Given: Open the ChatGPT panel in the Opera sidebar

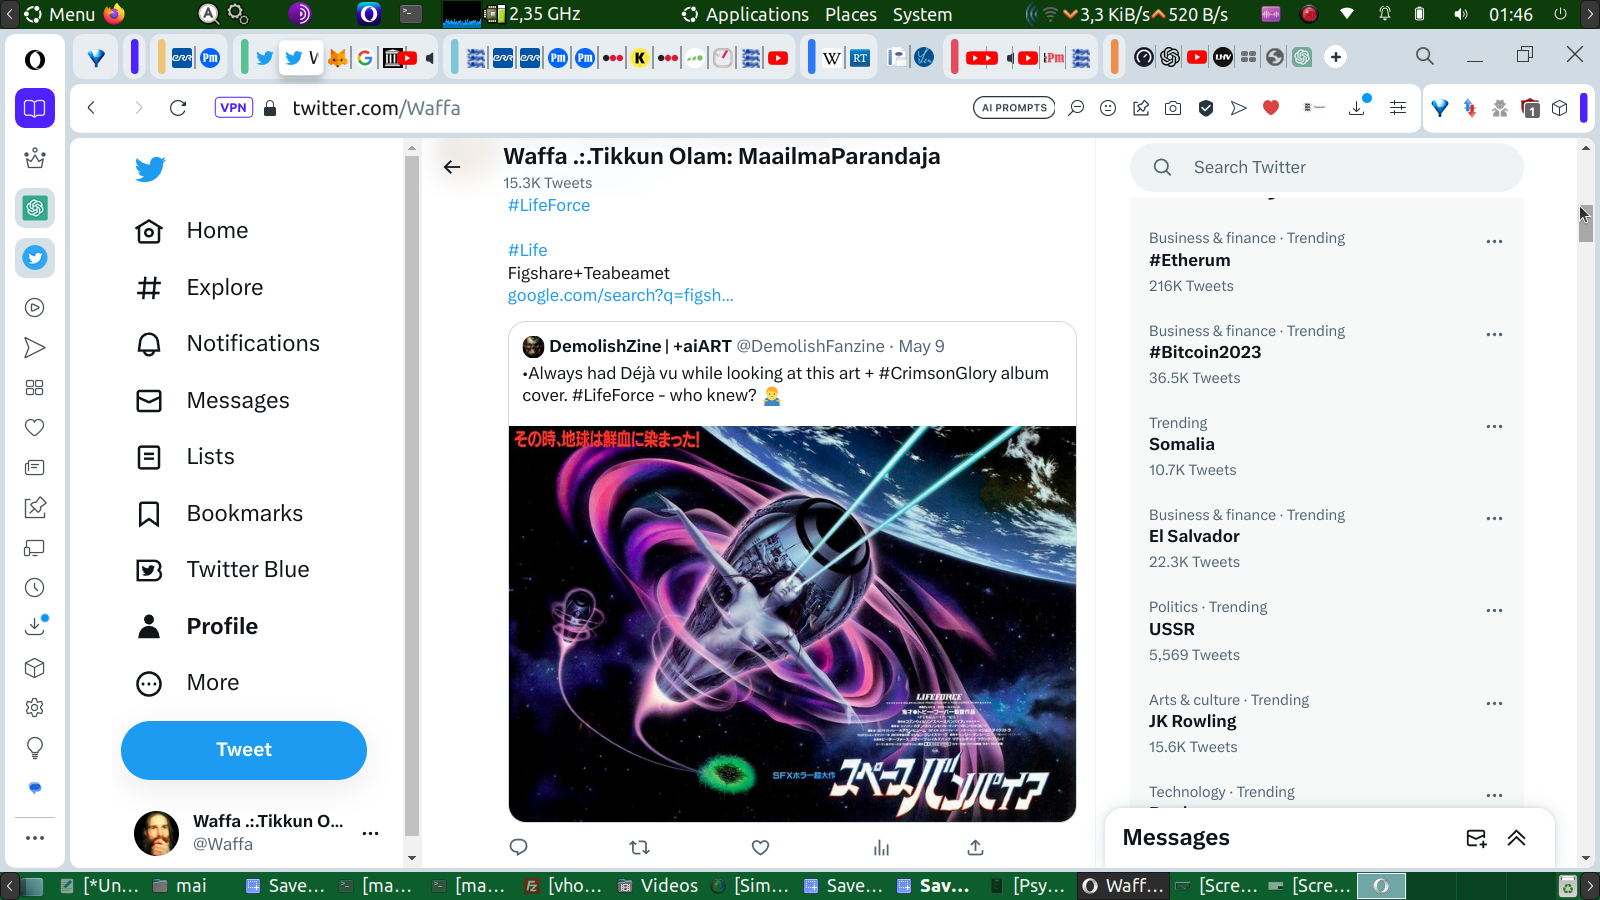Looking at the screenshot, I should 35,208.
